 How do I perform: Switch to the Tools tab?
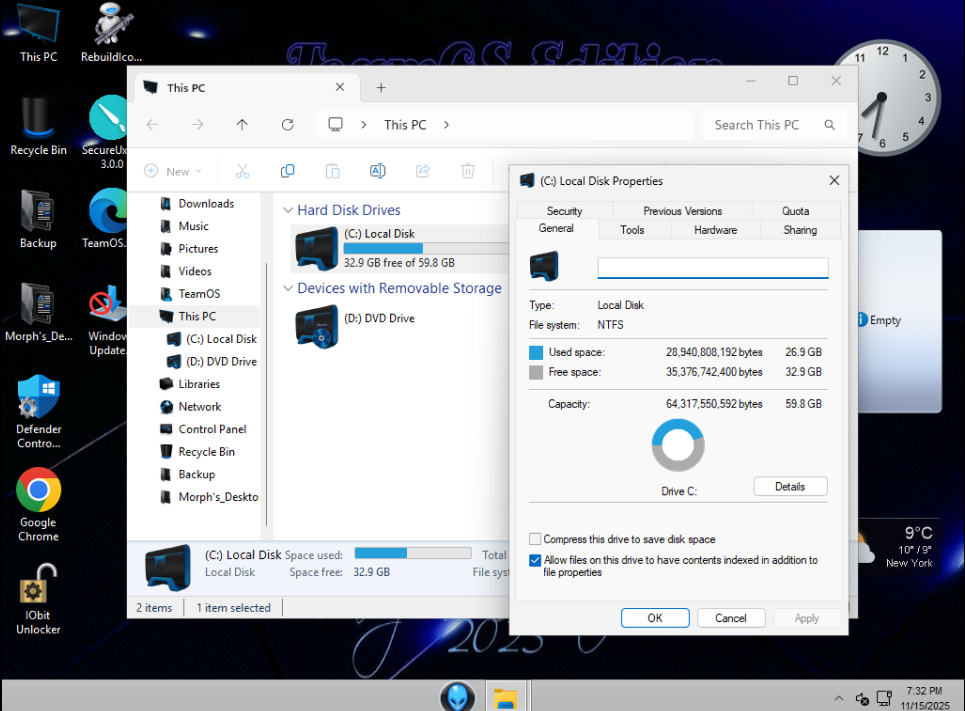632,230
